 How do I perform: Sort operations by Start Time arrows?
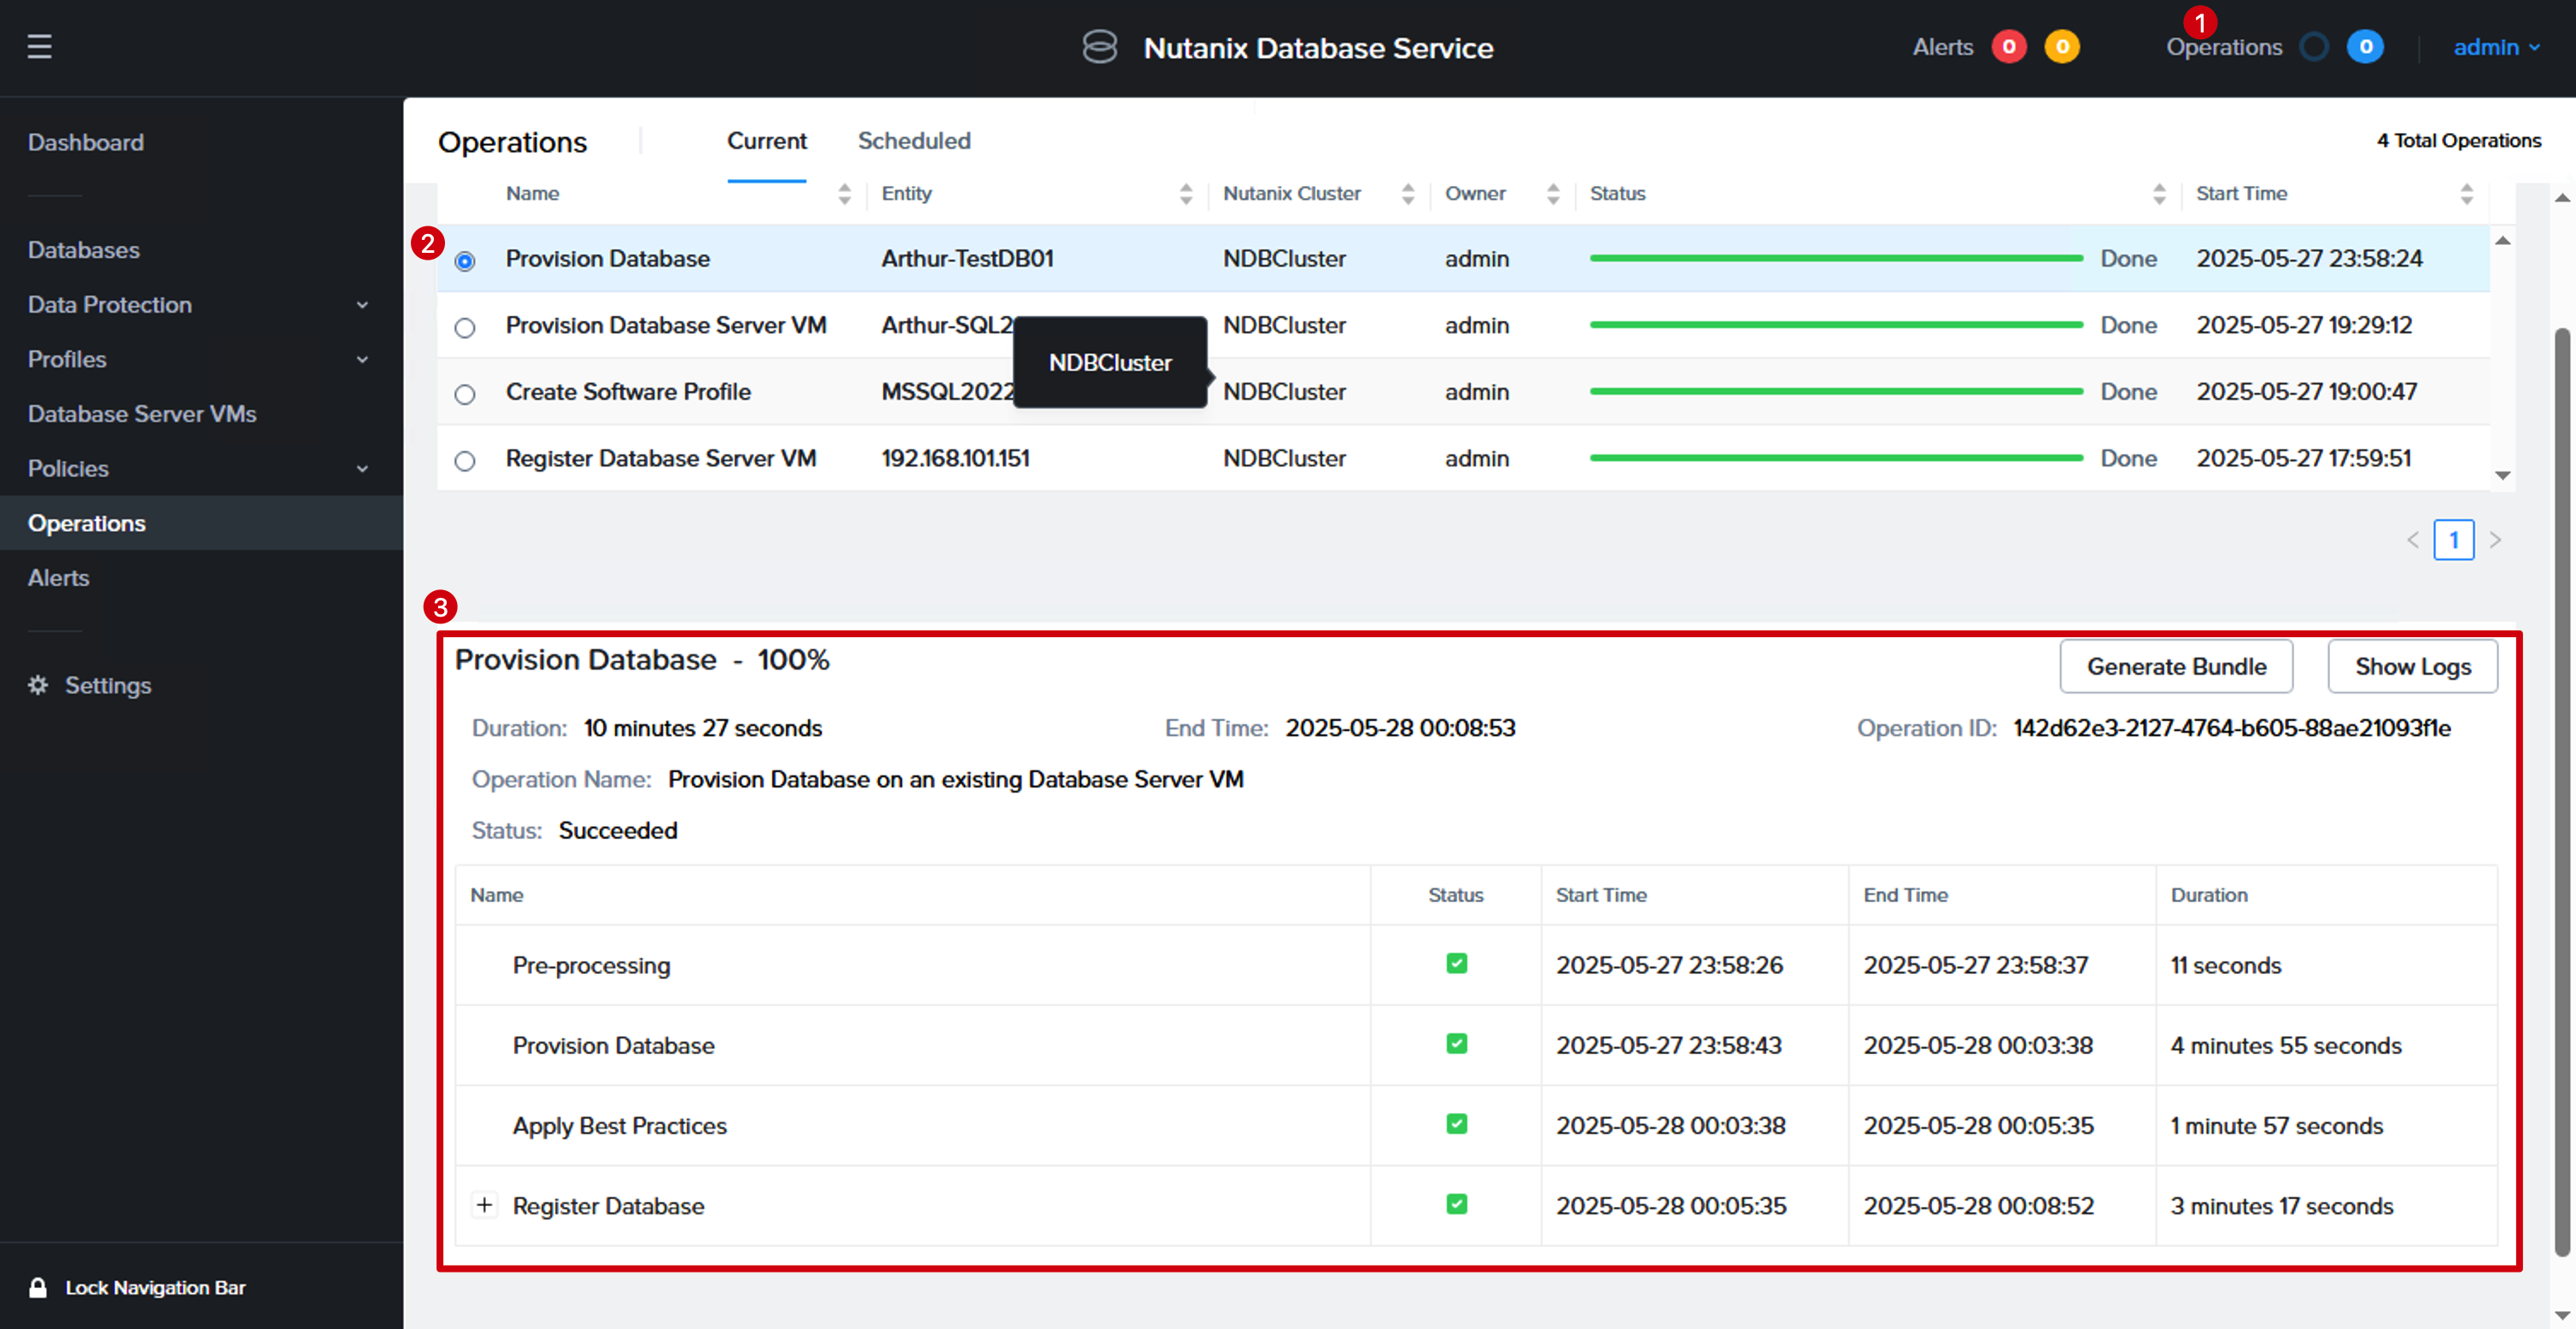[x=2466, y=194]
